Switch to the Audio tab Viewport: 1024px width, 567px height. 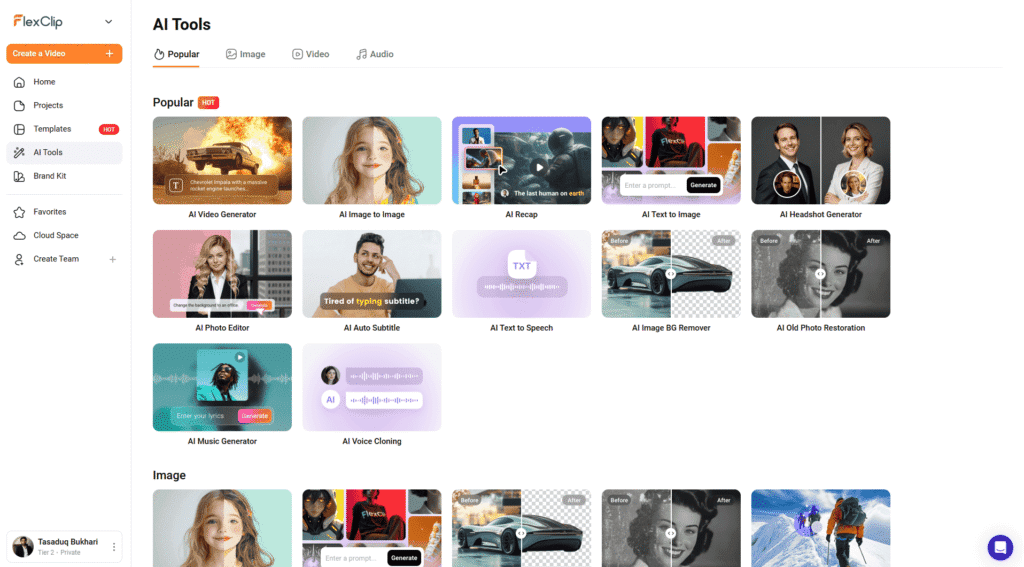tap(375, 54)
